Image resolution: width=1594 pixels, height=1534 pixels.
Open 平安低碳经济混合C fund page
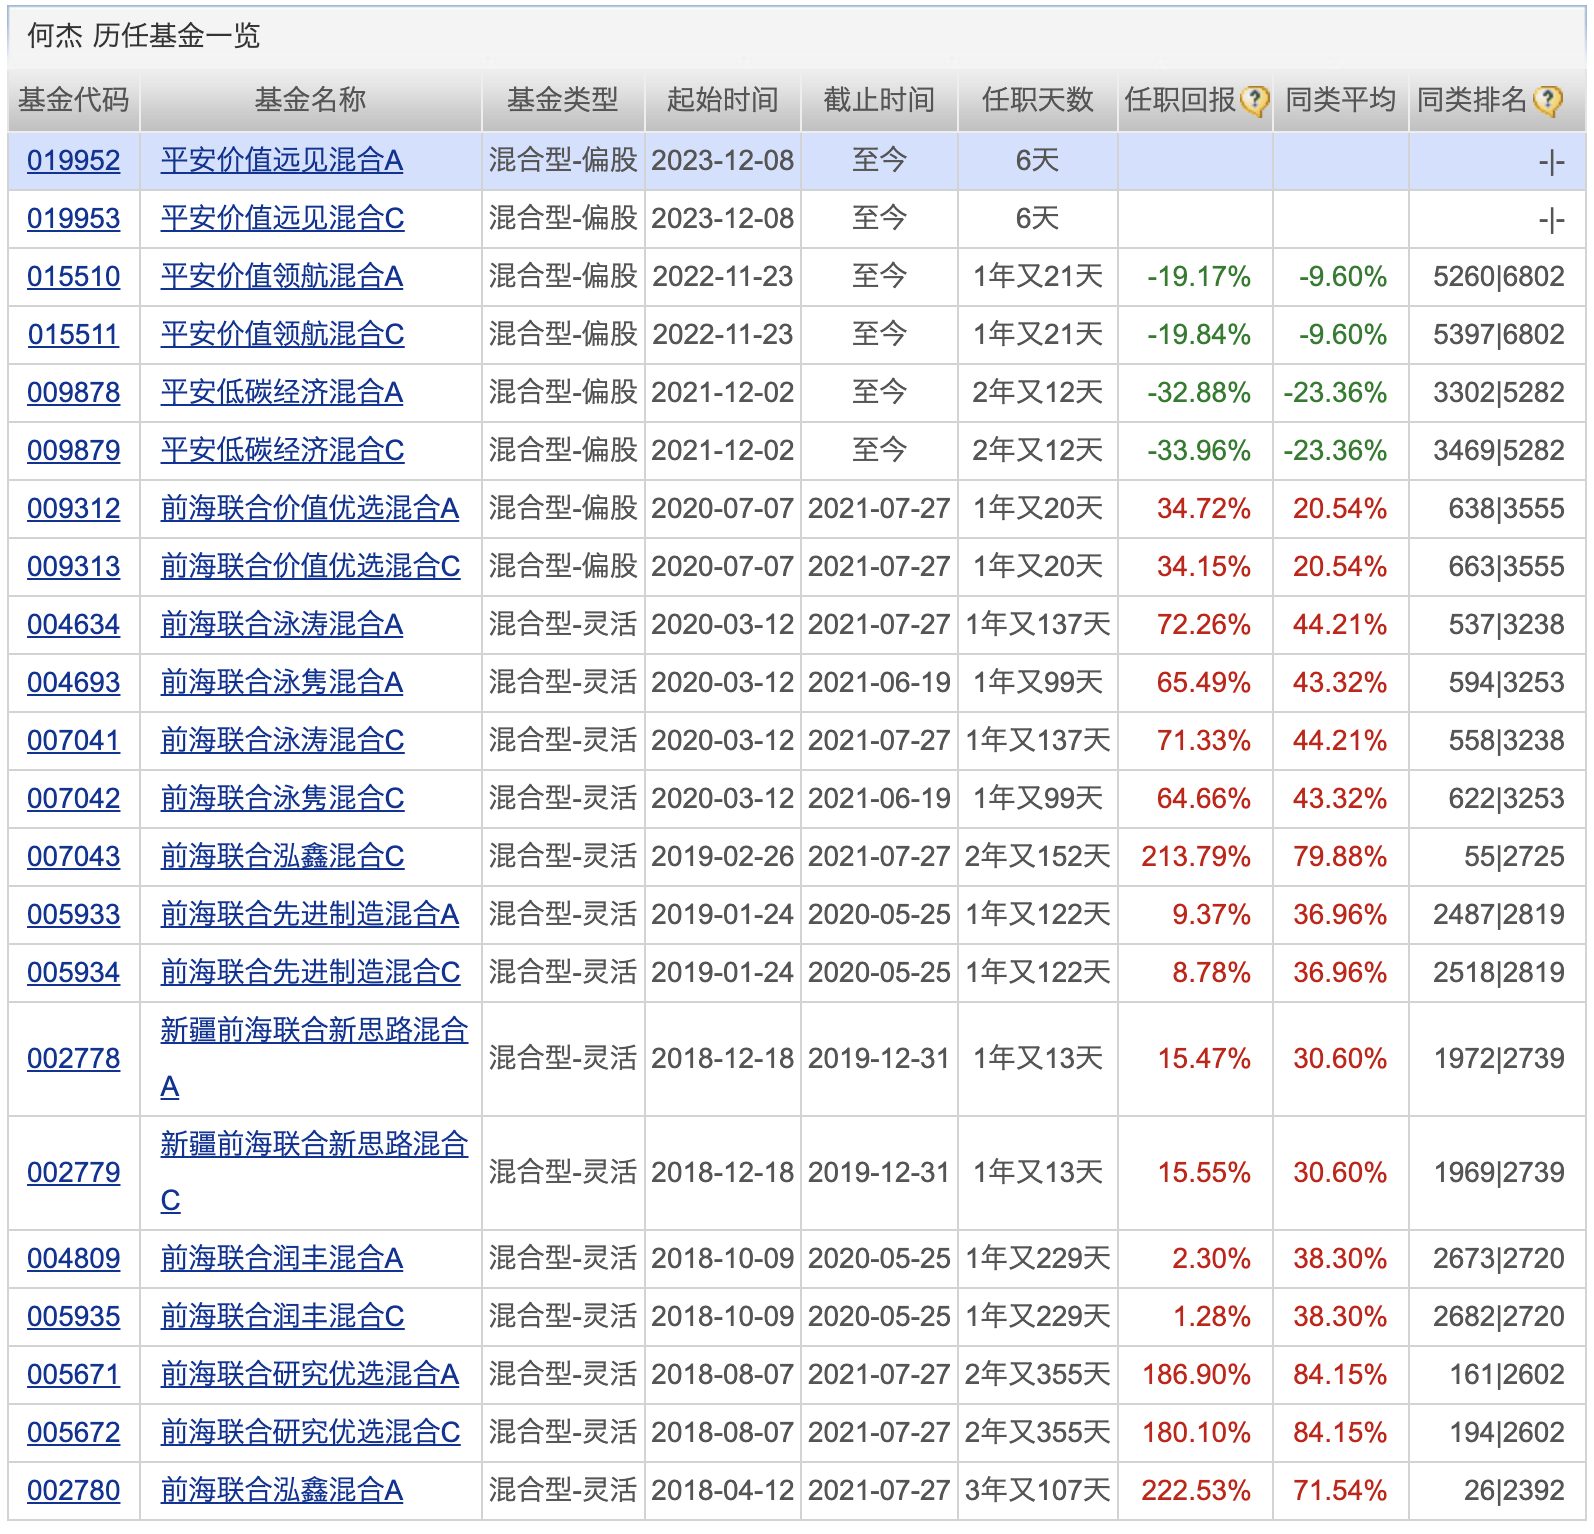[x=283, y=451]
